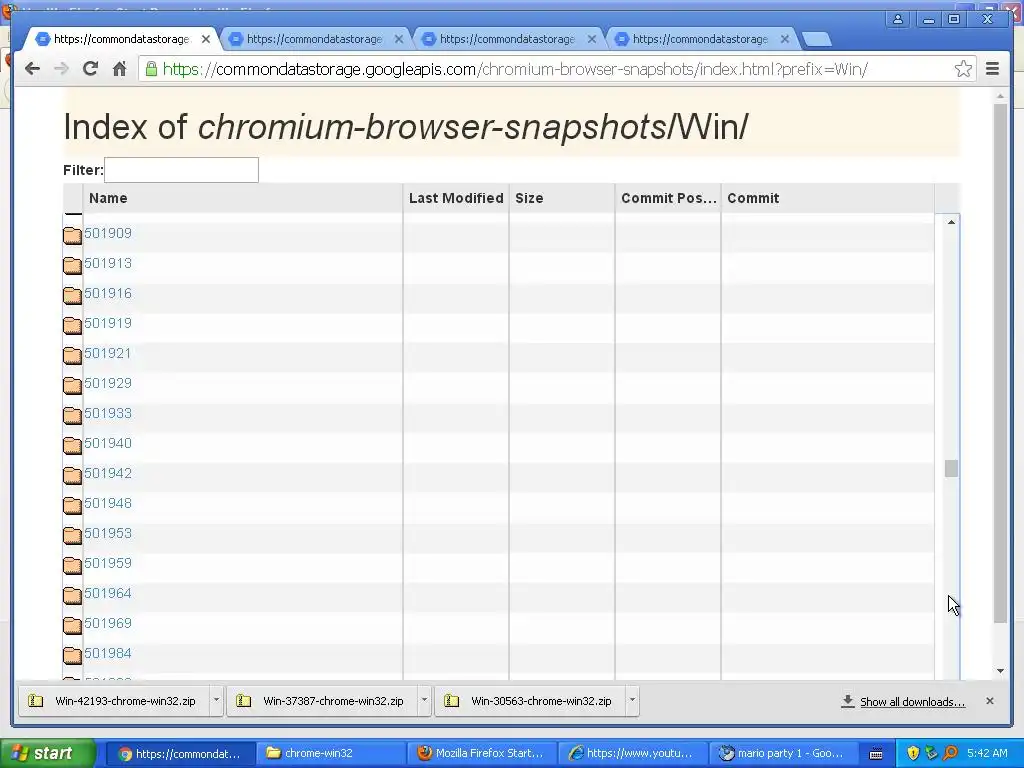1024x768 pixels.
Task: Switch to the YouTube Internet Explorer taskbar item
Action: pos(632,753)
